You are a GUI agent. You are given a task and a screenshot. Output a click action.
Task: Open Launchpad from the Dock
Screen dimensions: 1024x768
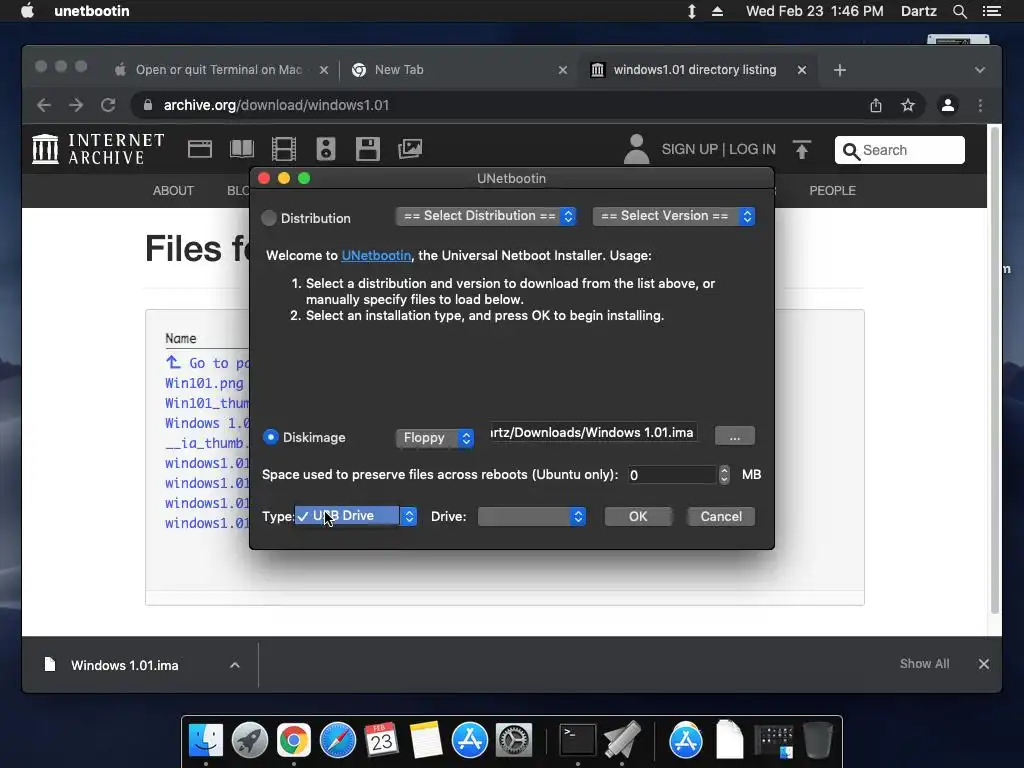click(x=249, y=741)
